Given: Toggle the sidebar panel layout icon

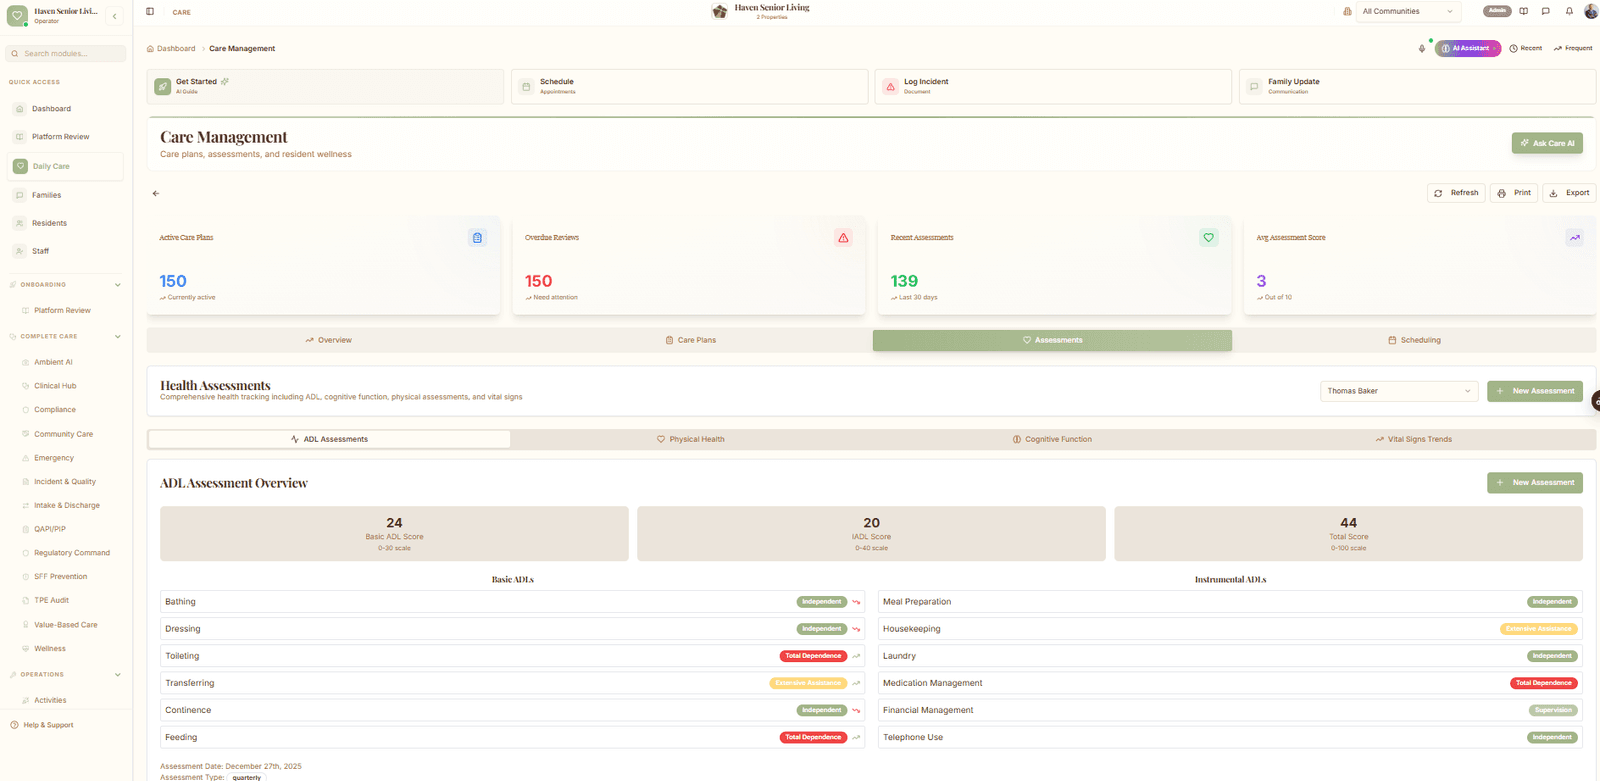Looking at the screenshot, I should pyautogui.click(x=150, y=12).
